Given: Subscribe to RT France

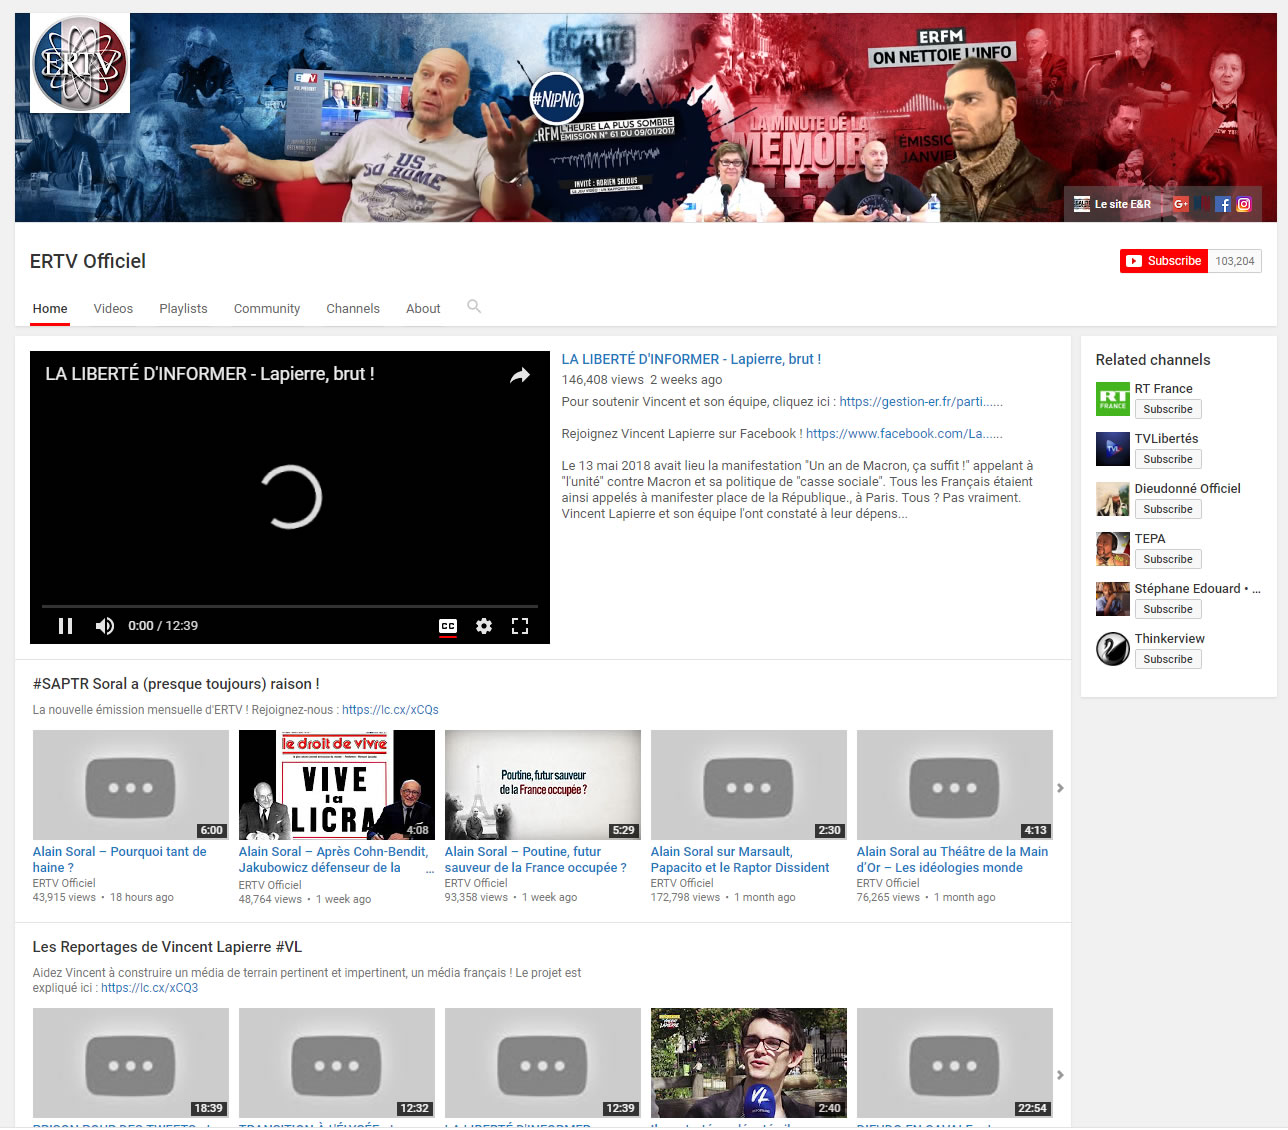Looking at the screenshot, I should (1168, 409).
